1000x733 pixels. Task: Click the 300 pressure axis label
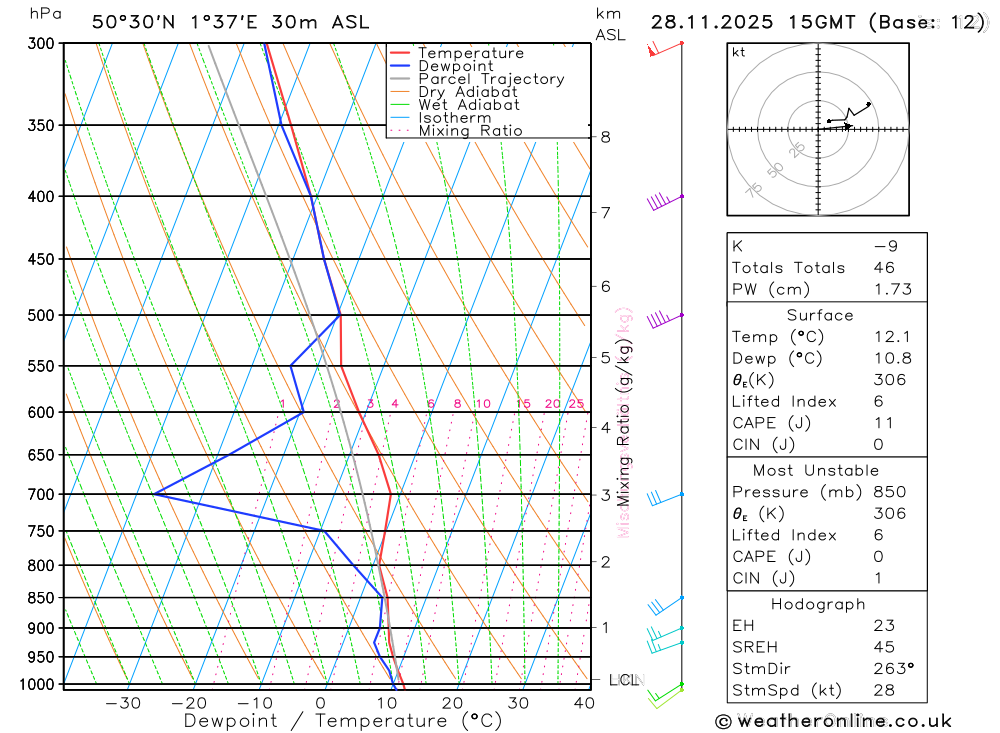click(41, 43)
